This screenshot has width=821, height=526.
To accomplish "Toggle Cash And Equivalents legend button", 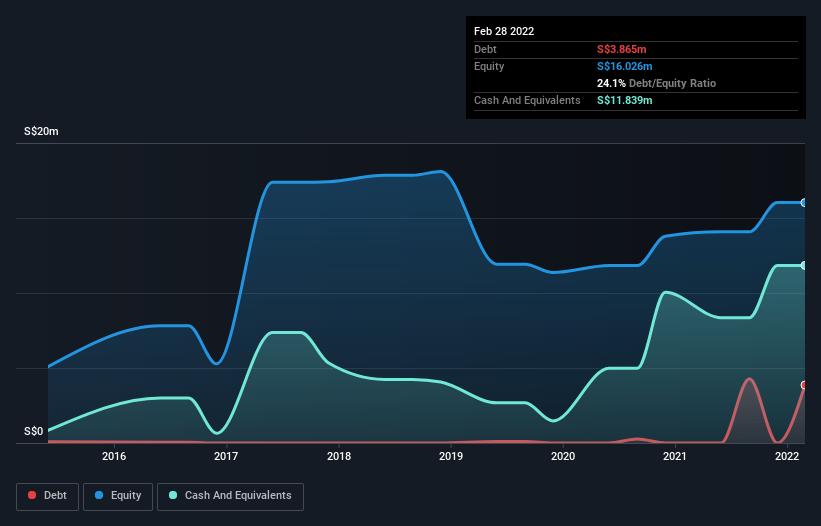I will [230, 496].
